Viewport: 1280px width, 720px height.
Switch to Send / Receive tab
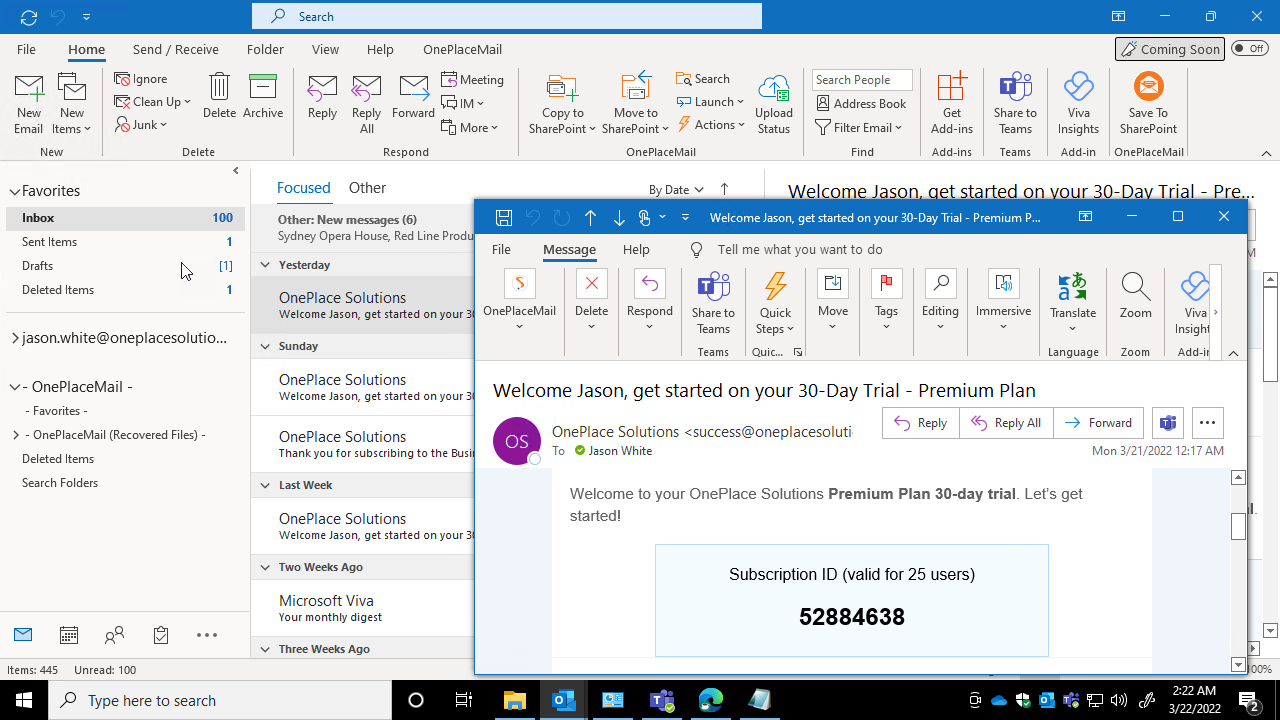point(176,49)
